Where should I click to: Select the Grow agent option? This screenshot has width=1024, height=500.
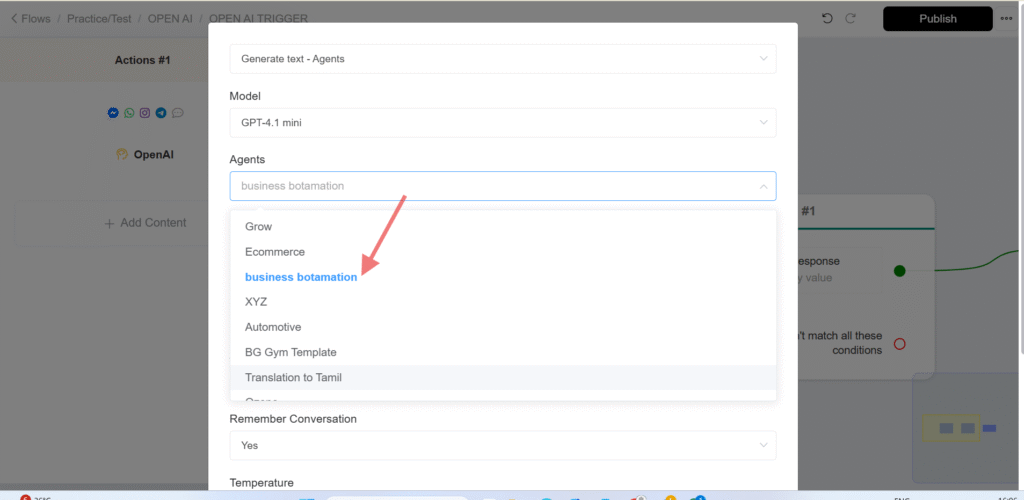tap(503, 227)
